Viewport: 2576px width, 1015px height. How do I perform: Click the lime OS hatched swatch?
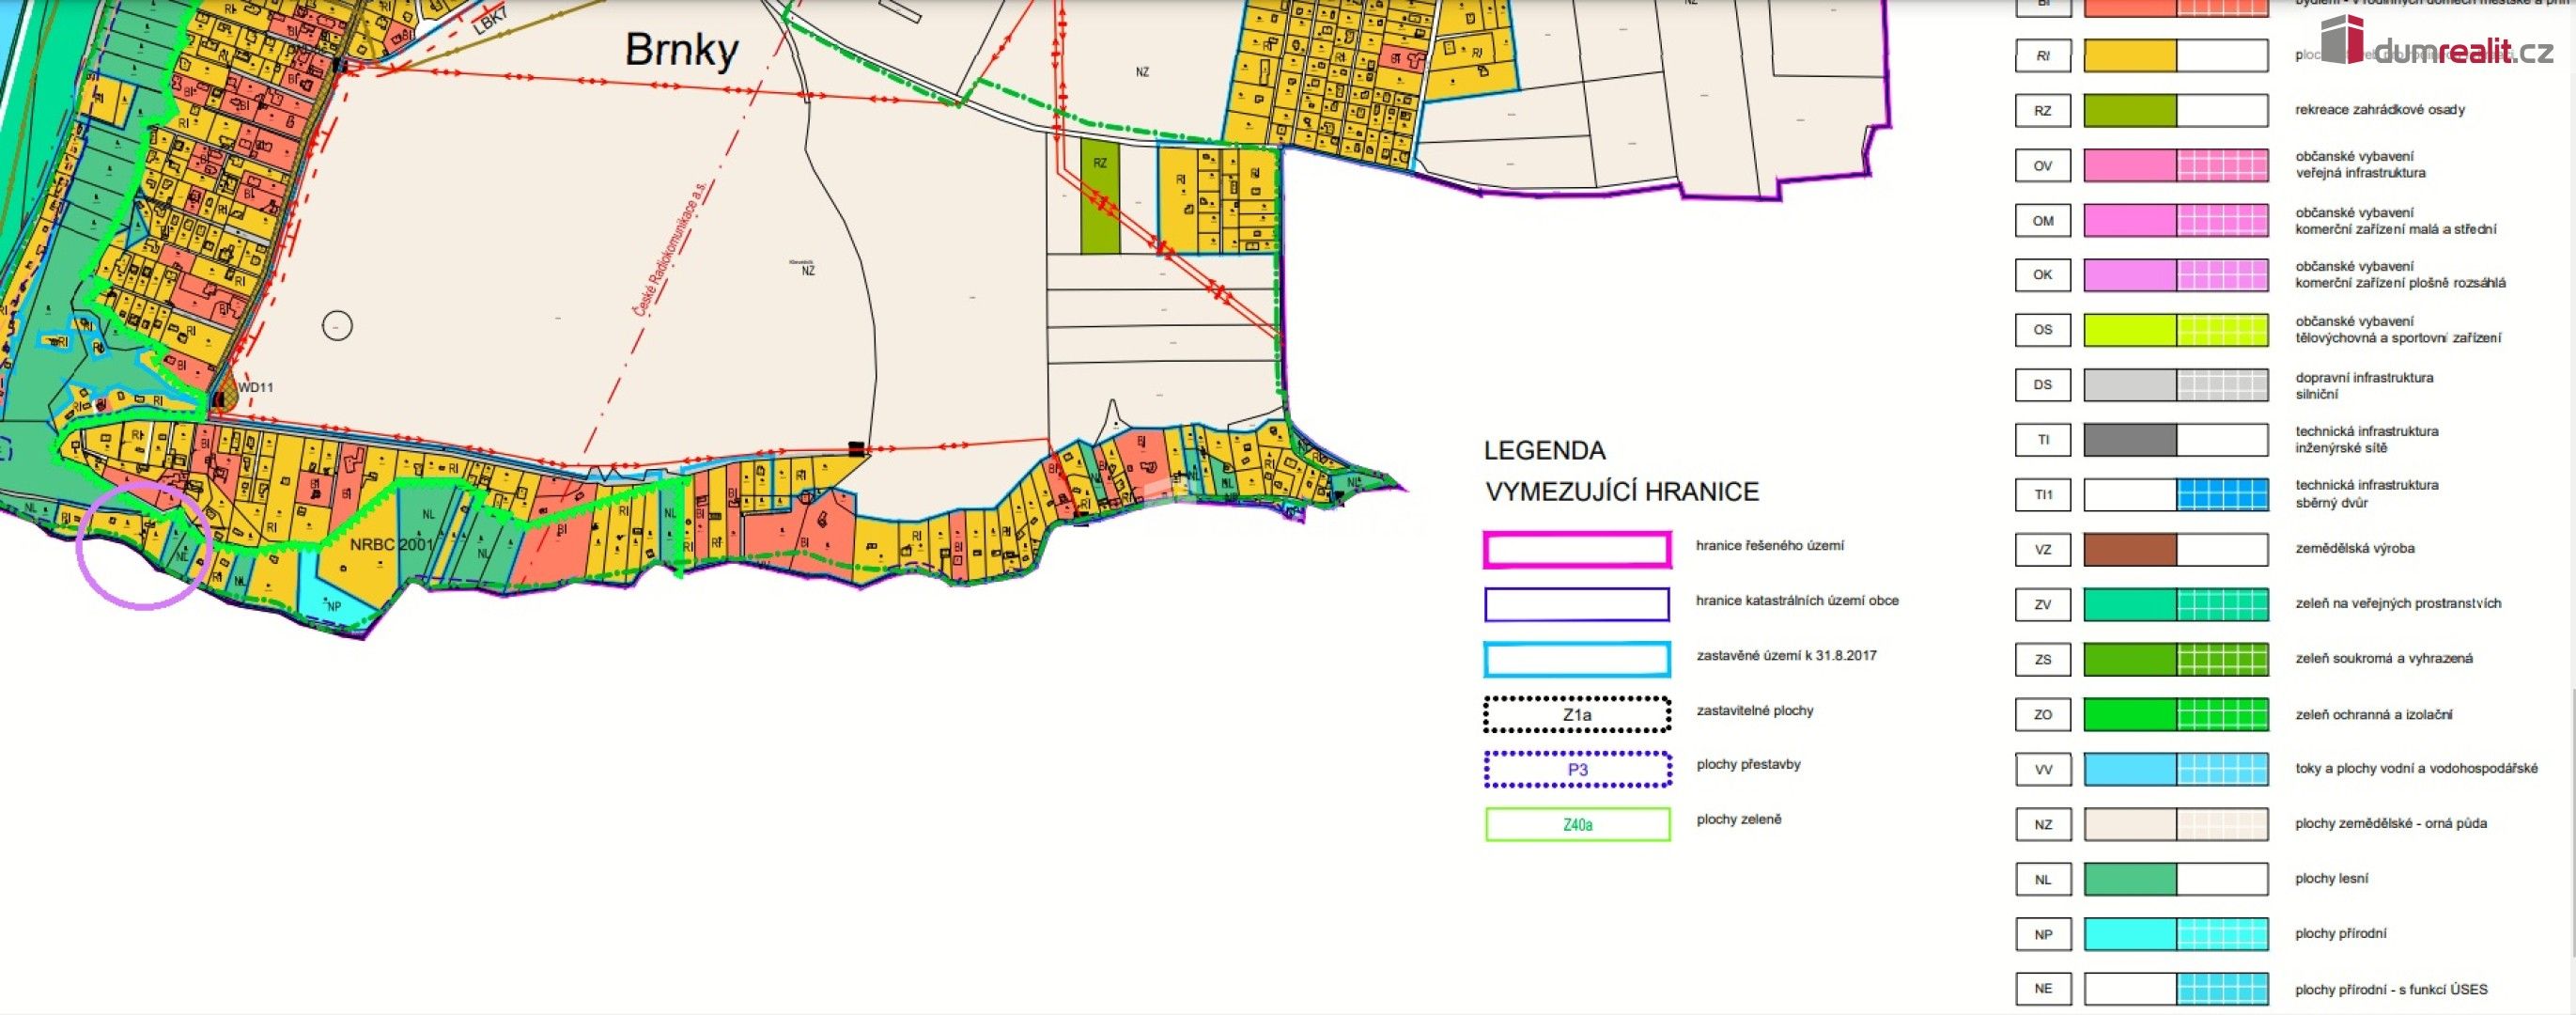2222,330
